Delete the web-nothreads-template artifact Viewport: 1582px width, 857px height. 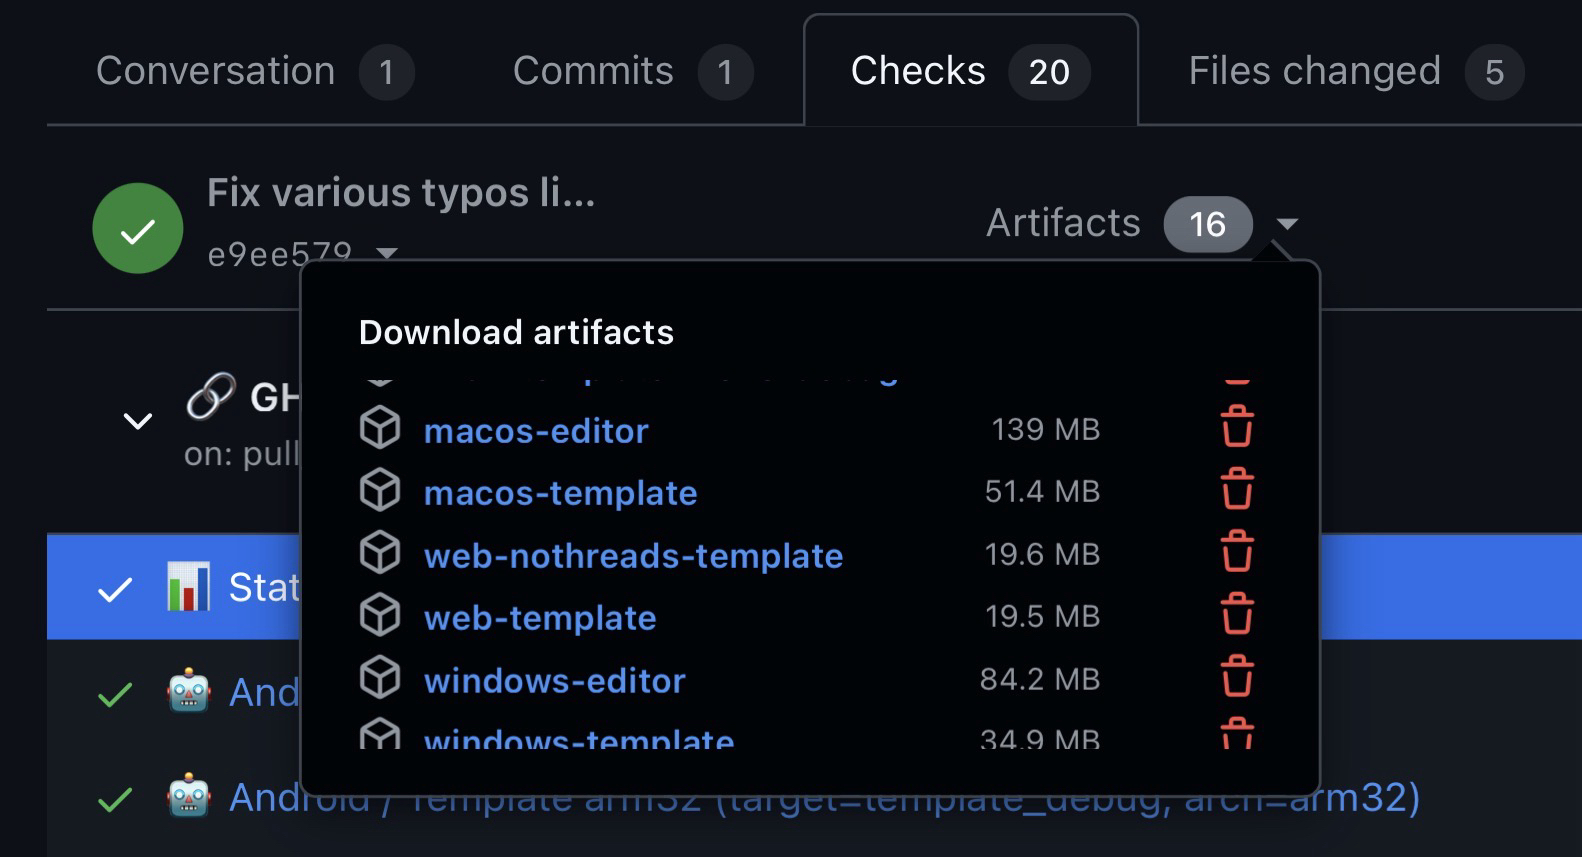click(1236, 553)
